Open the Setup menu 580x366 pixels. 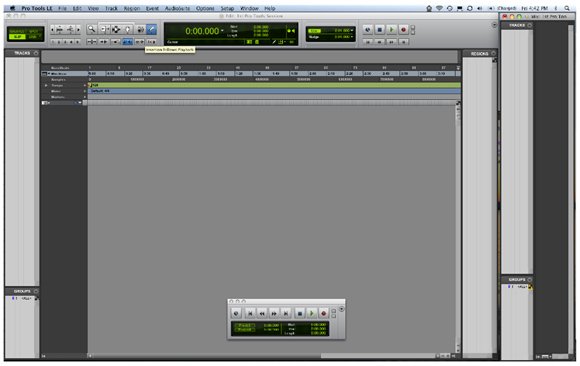[227, 8]
